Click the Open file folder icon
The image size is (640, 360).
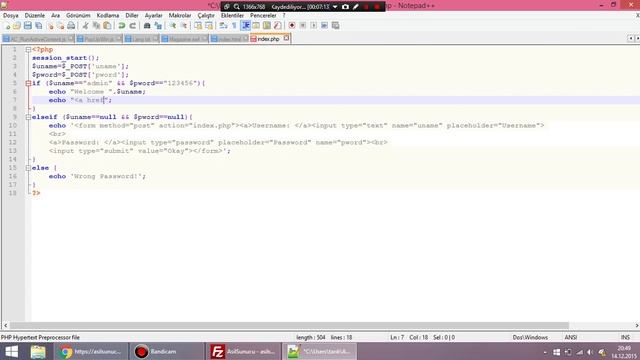[x=17, y=26]
